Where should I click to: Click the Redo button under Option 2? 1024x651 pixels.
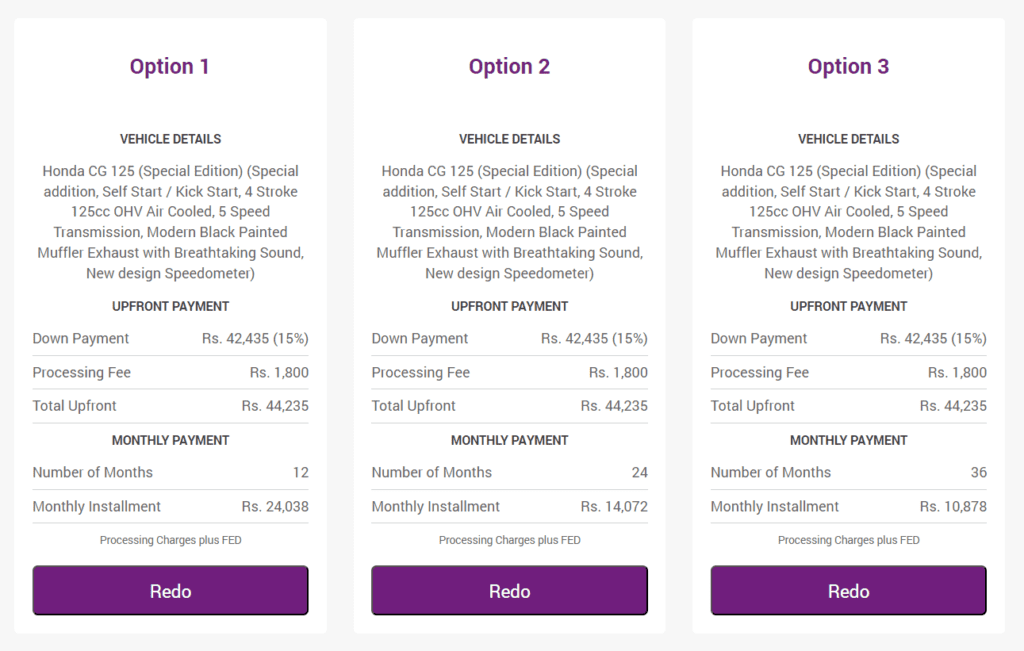(509, 590)
